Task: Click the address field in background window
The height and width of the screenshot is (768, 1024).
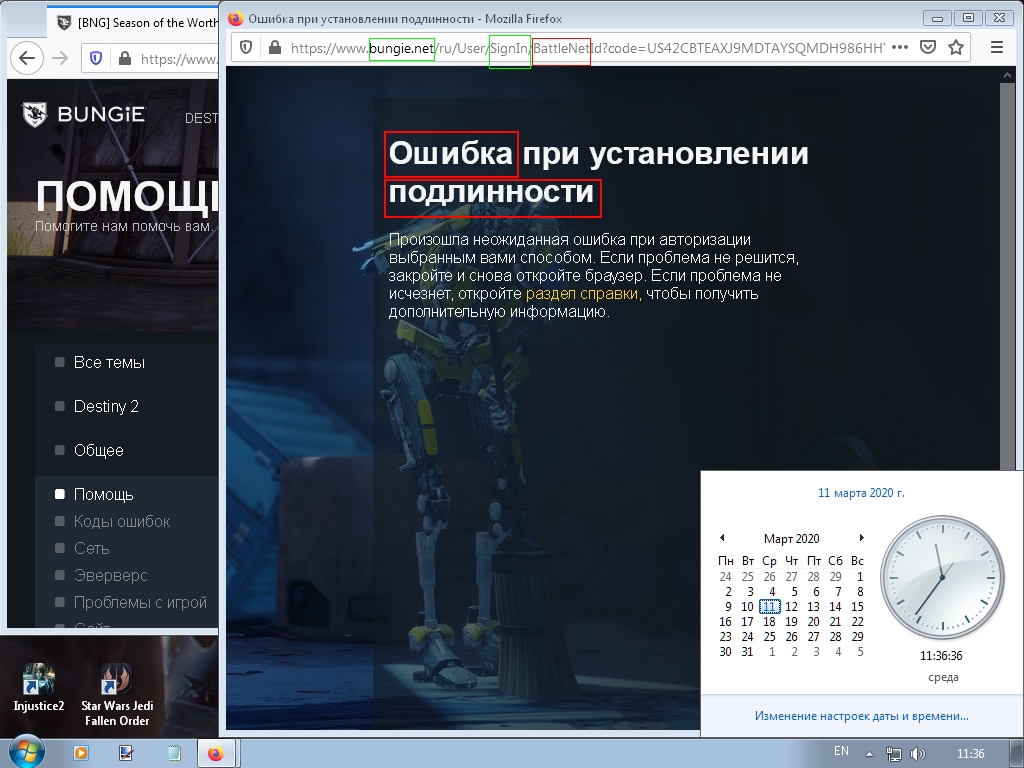Action: [178, 59]
